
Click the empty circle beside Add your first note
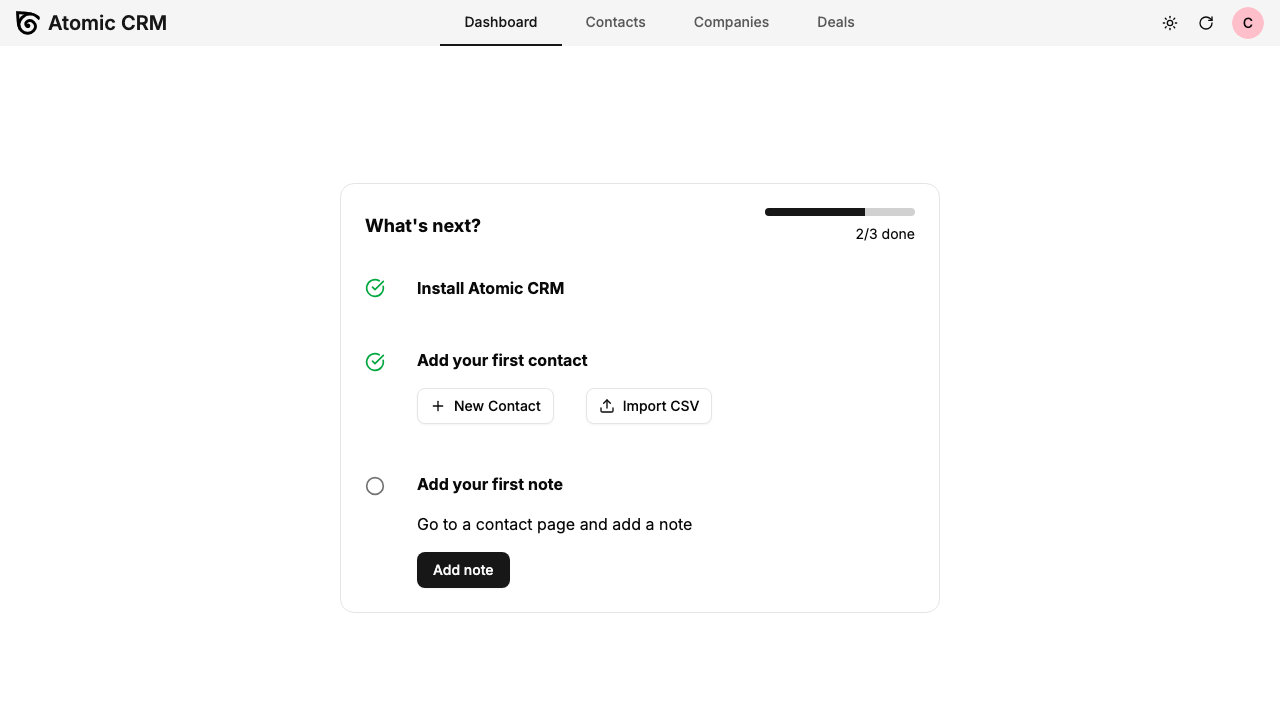[375, 486]
